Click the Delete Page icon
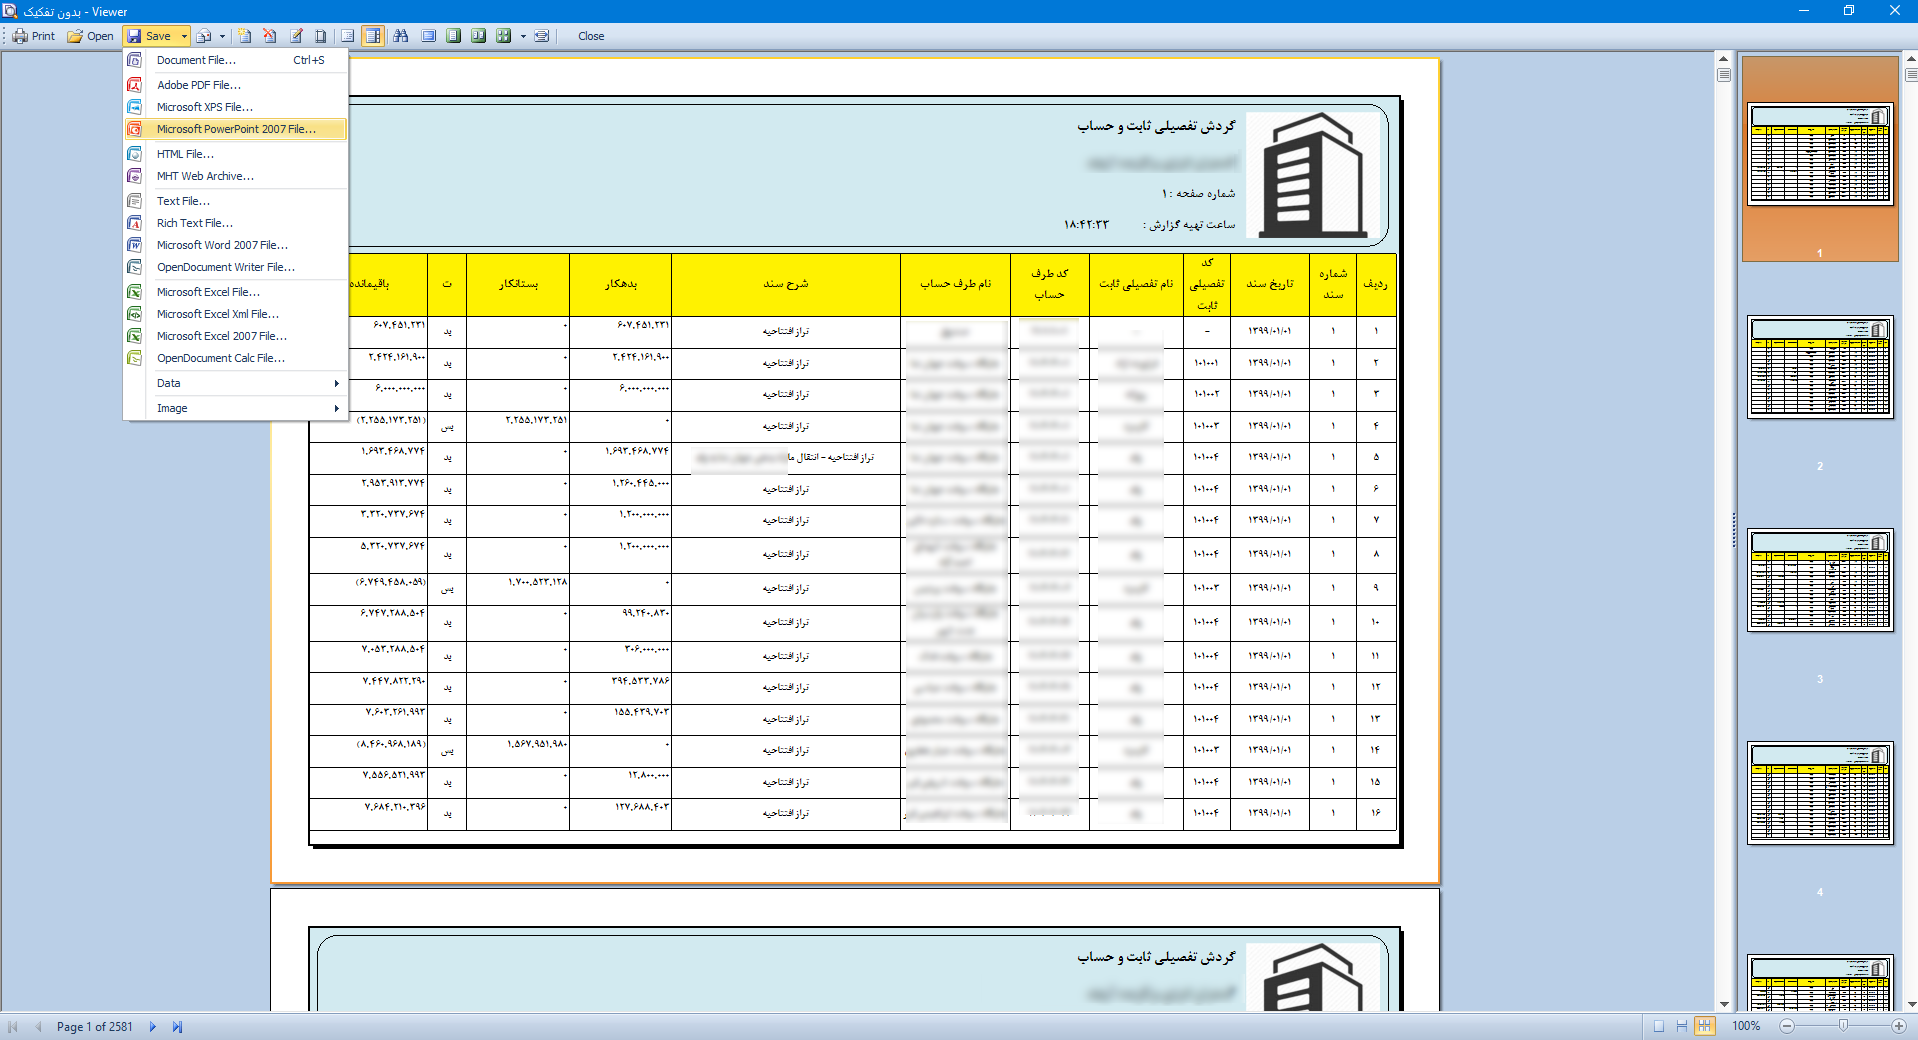1918x1040 pixels. point(270,36)
